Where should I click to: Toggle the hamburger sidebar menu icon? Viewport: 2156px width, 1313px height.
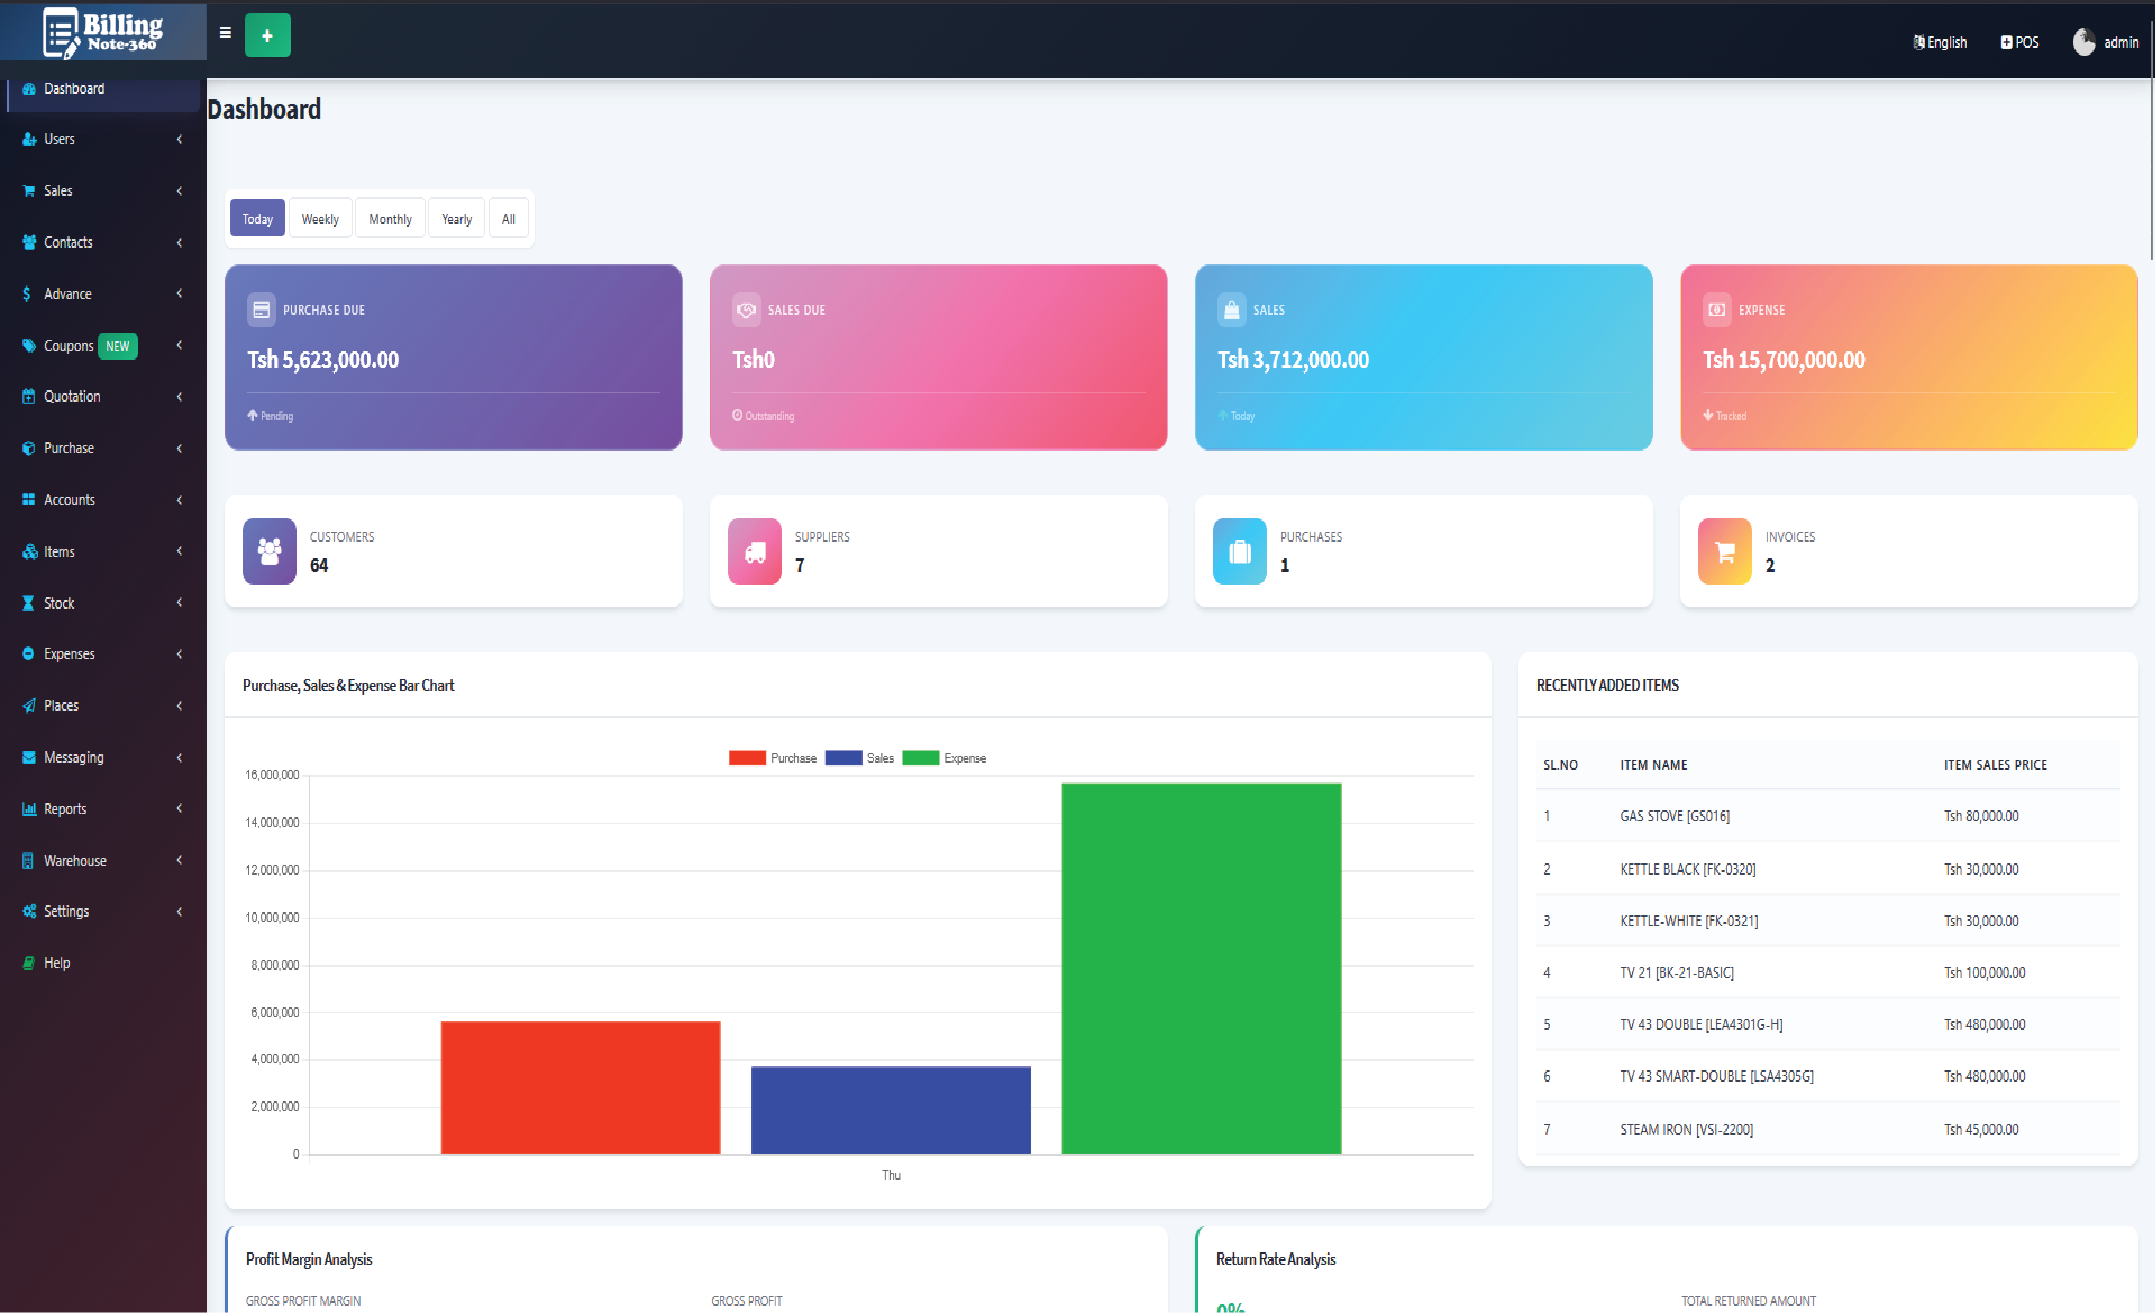click(x=225, y=33)
